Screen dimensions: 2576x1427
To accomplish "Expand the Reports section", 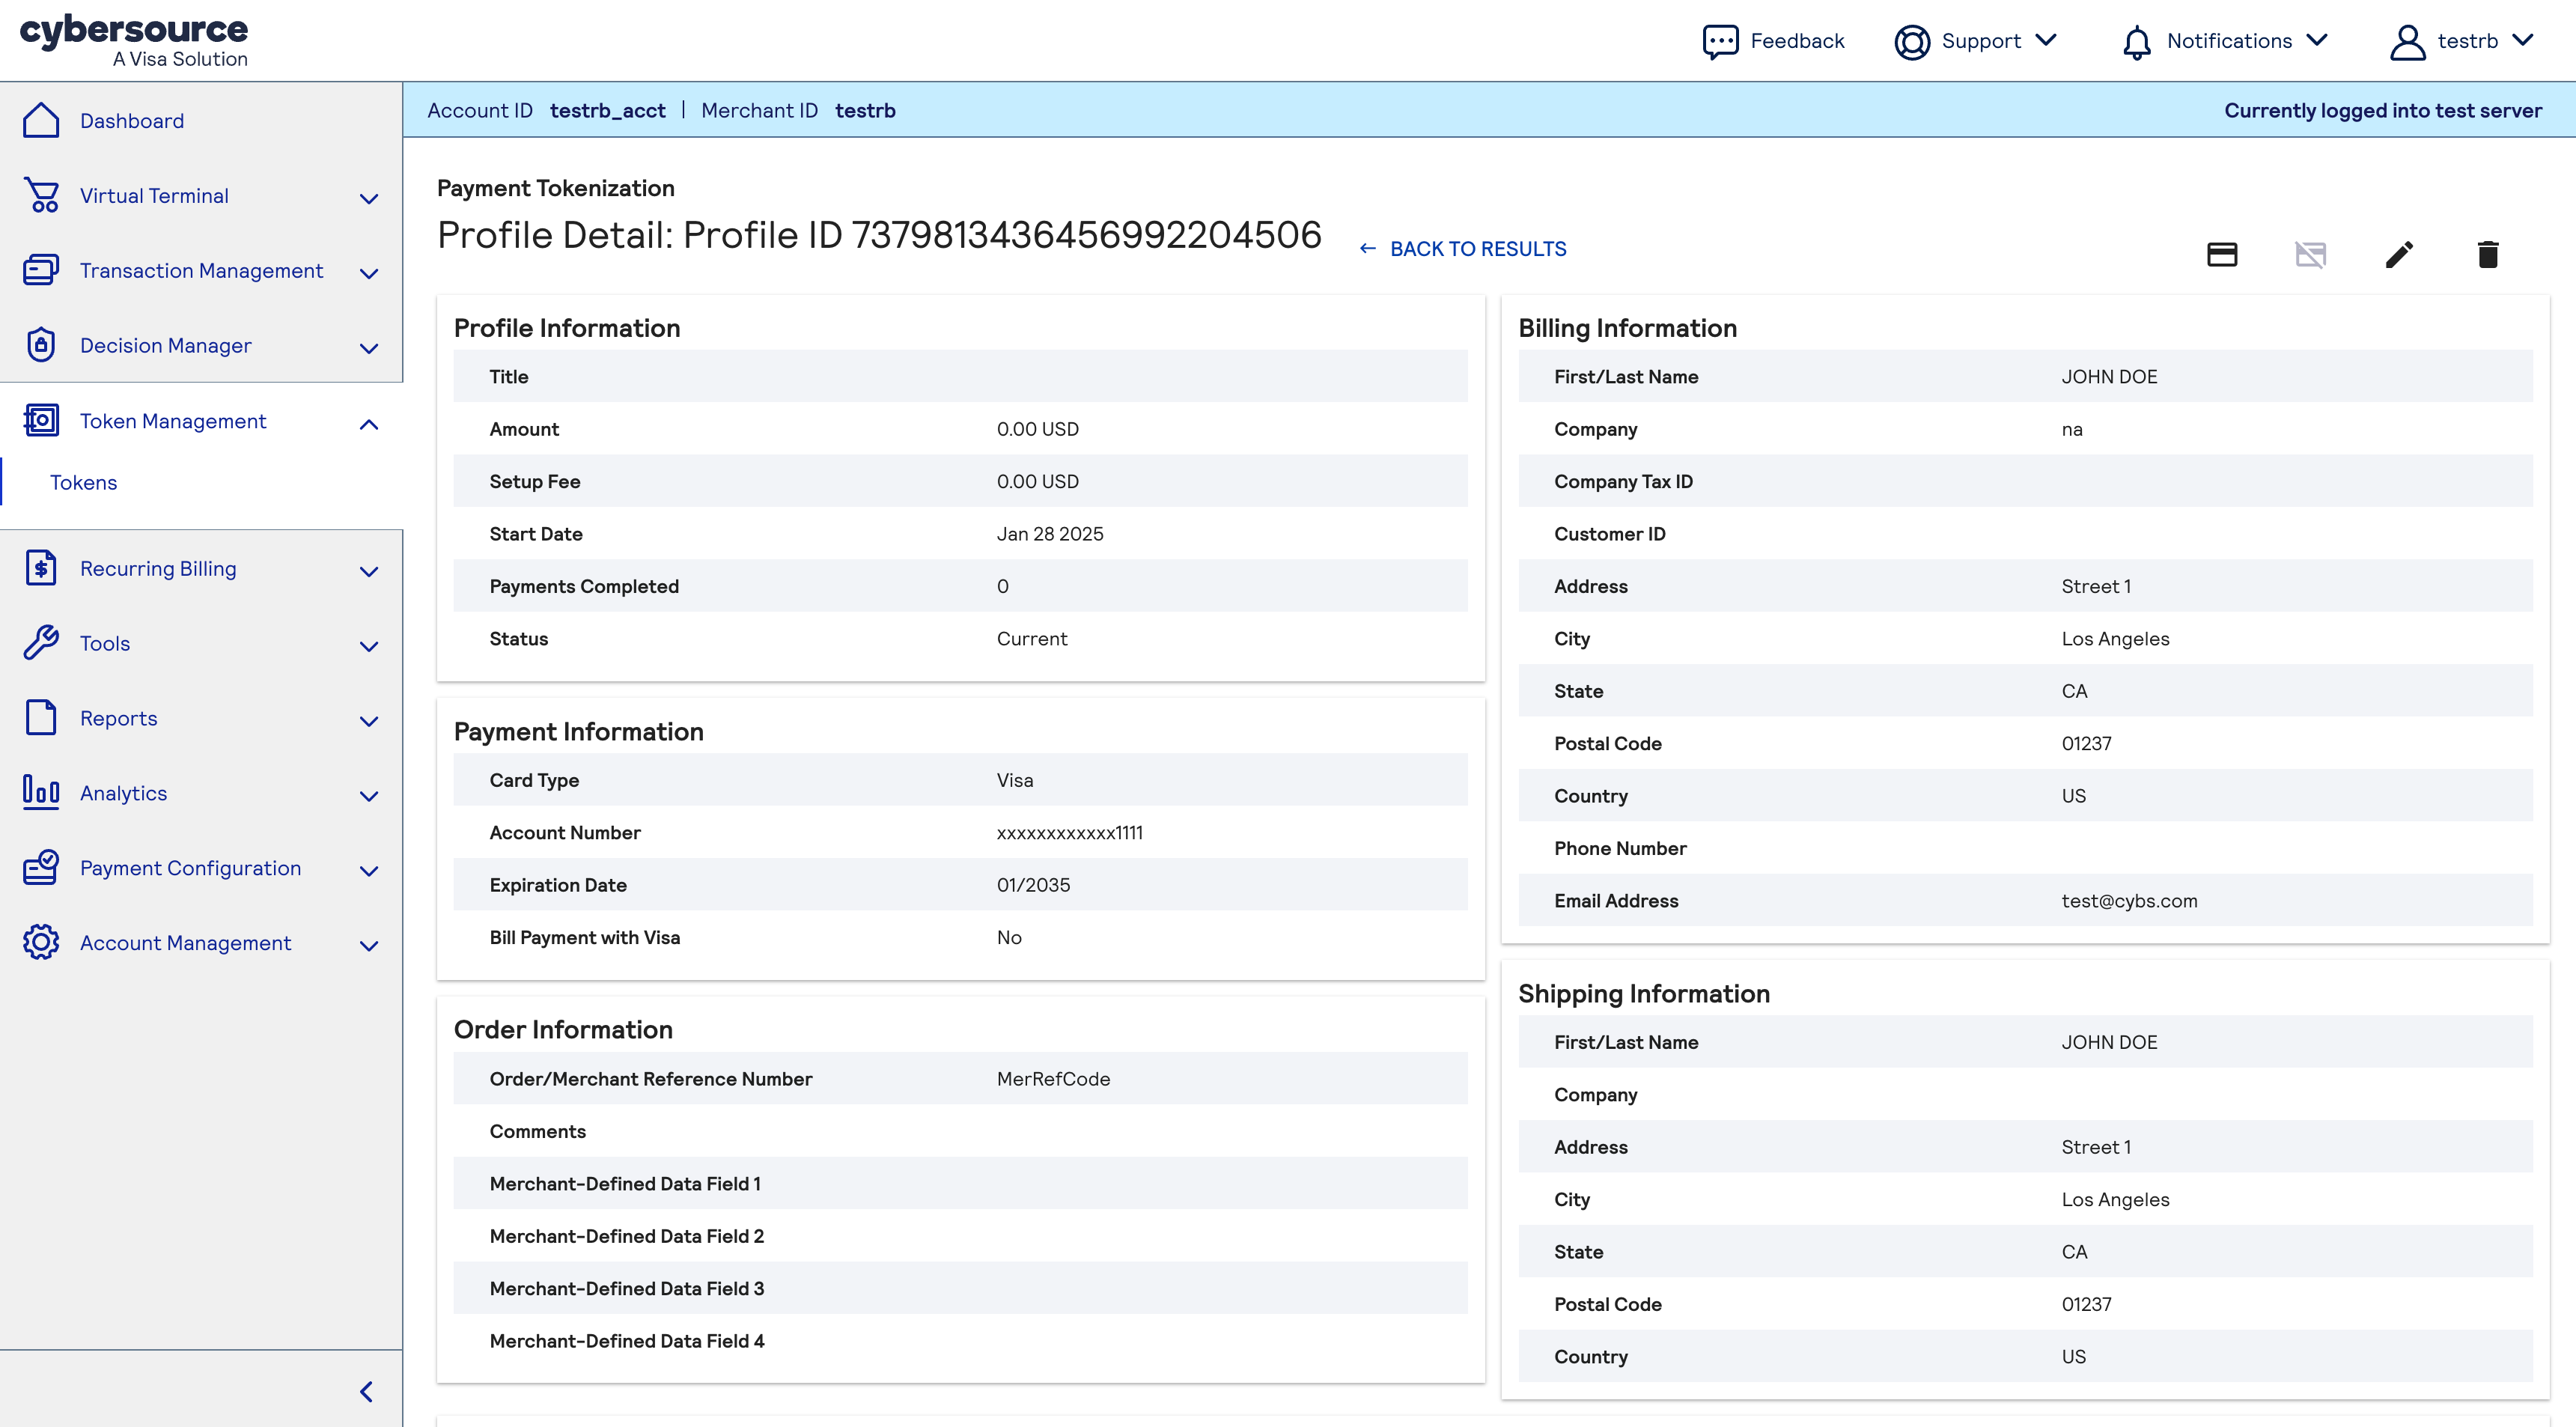I will (x=368, y=721).
